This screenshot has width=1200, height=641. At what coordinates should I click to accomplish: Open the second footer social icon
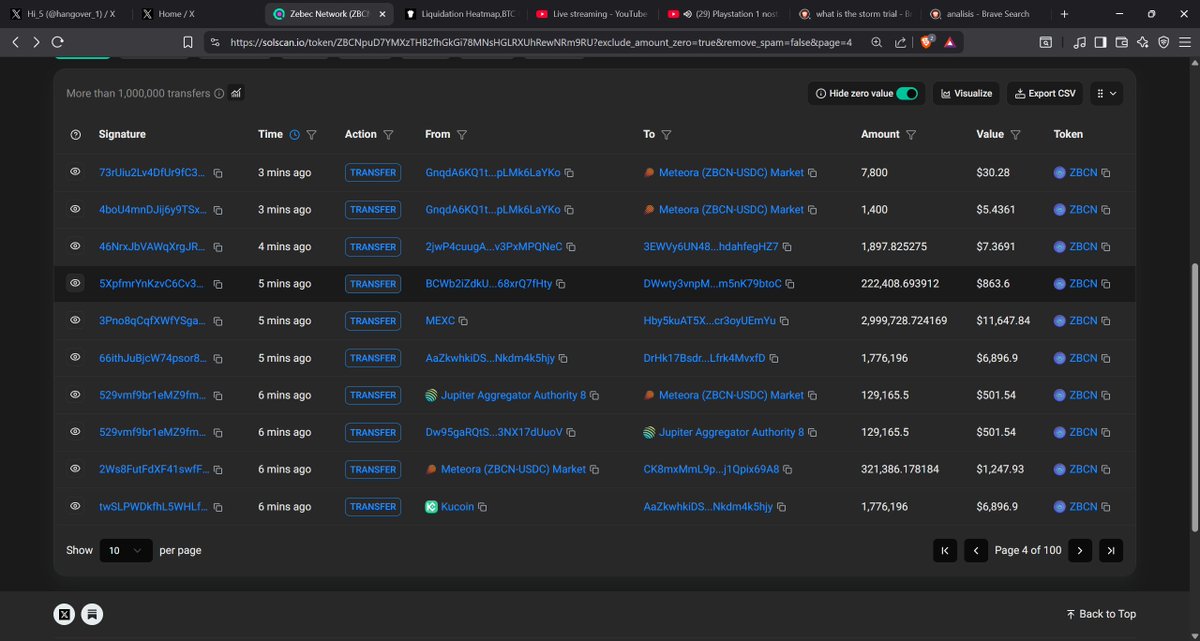pyautogui.click(x=91, y=614)
